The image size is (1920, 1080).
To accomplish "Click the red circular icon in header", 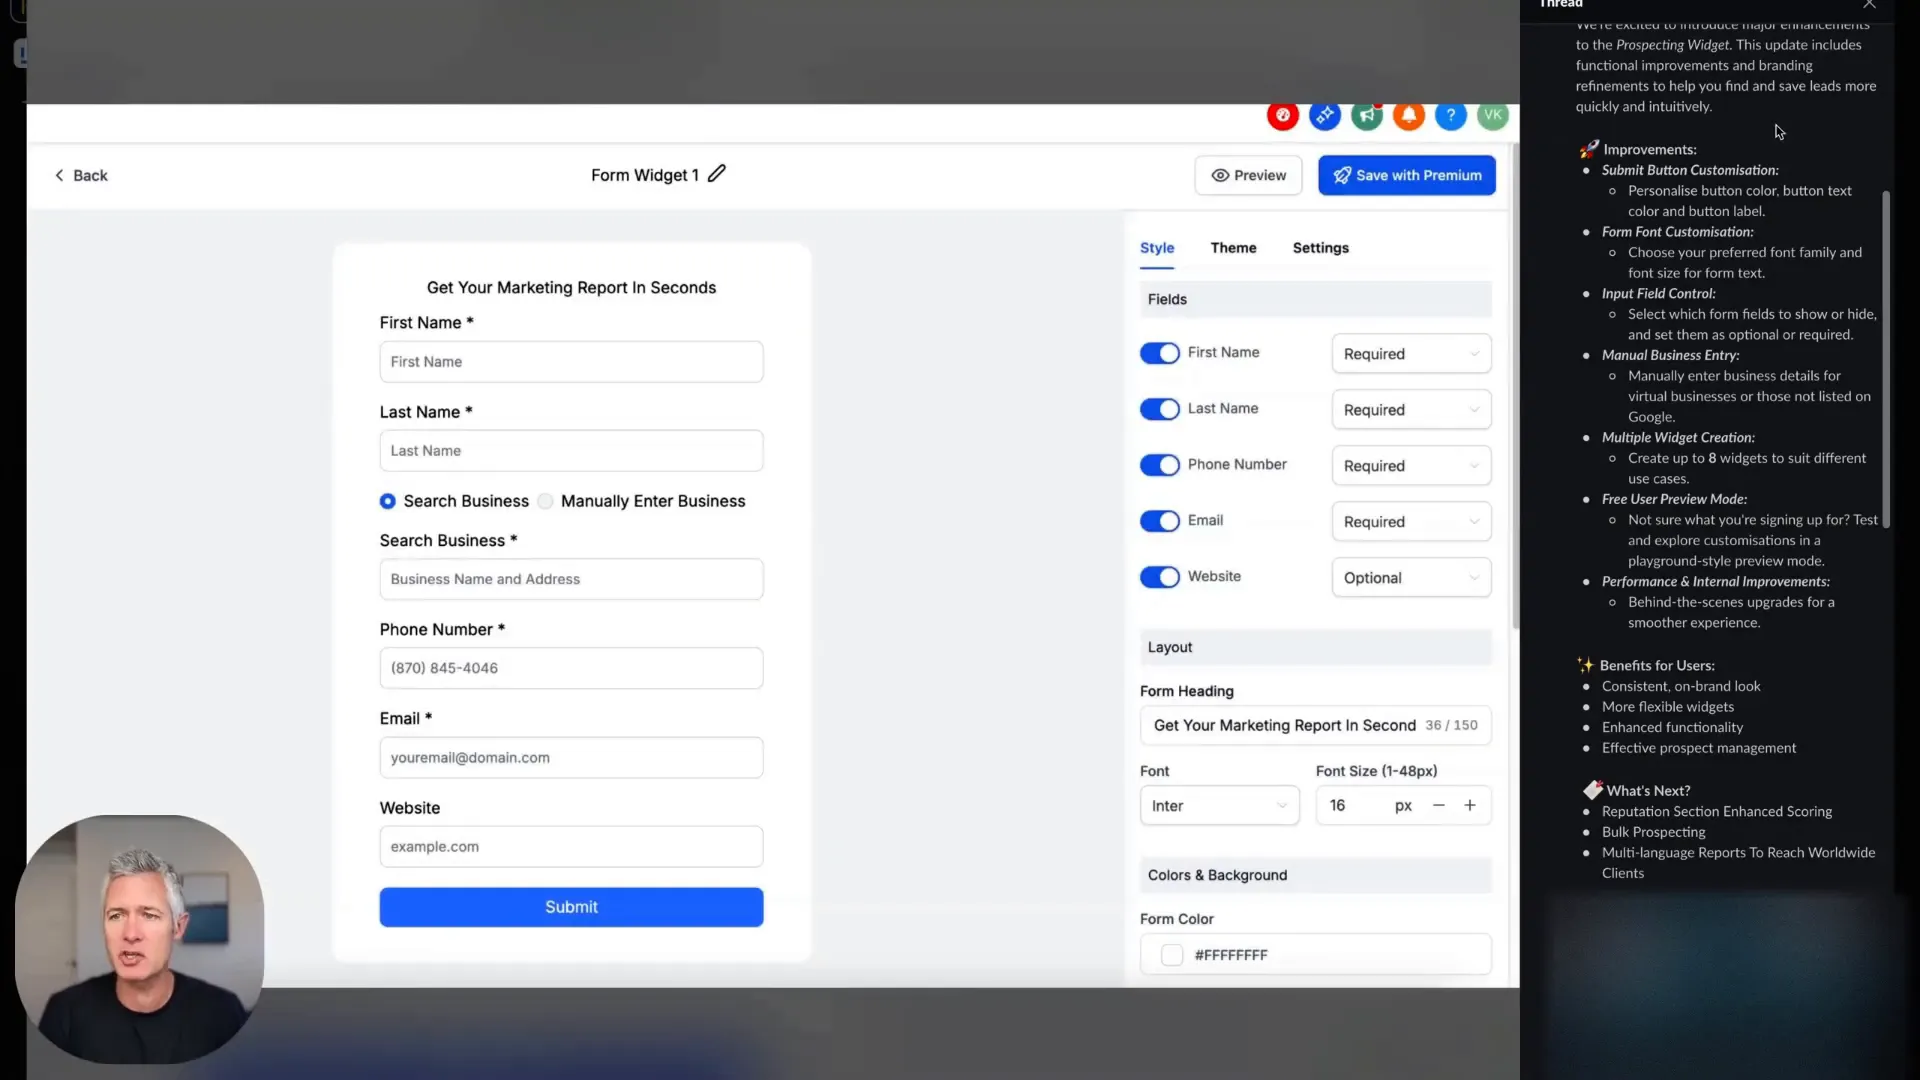I will [1282, 115].
